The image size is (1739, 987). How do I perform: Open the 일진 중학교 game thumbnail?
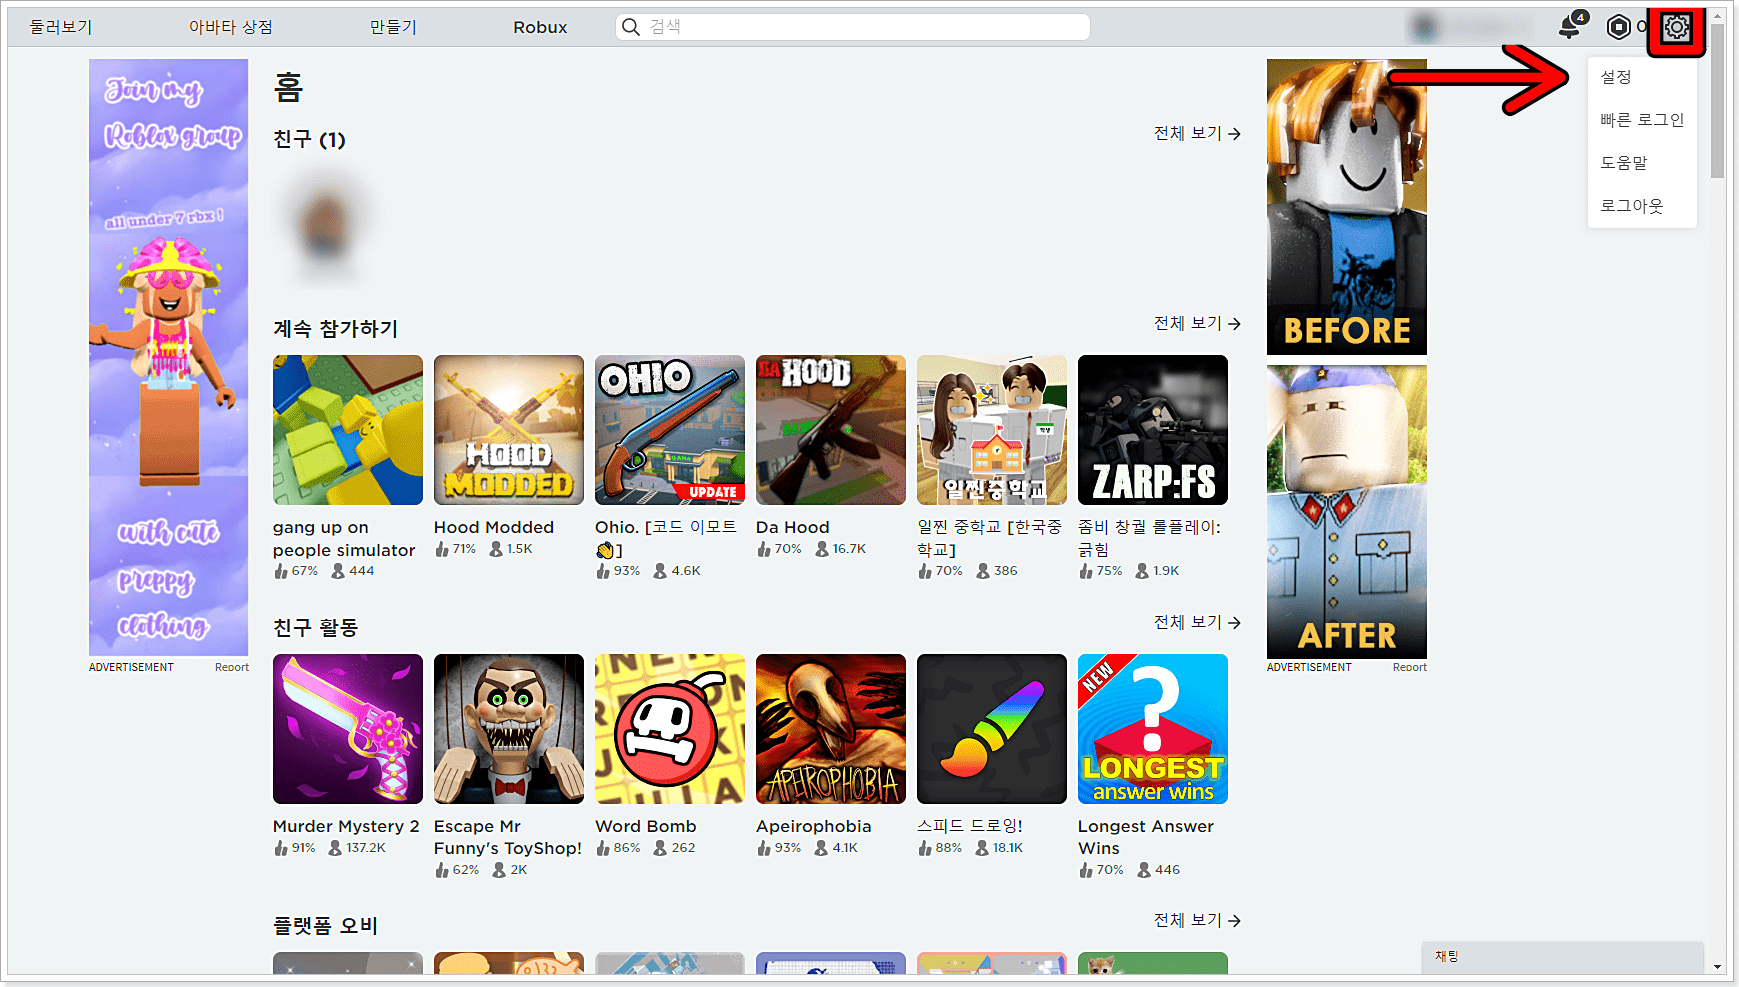click(992, 430)
